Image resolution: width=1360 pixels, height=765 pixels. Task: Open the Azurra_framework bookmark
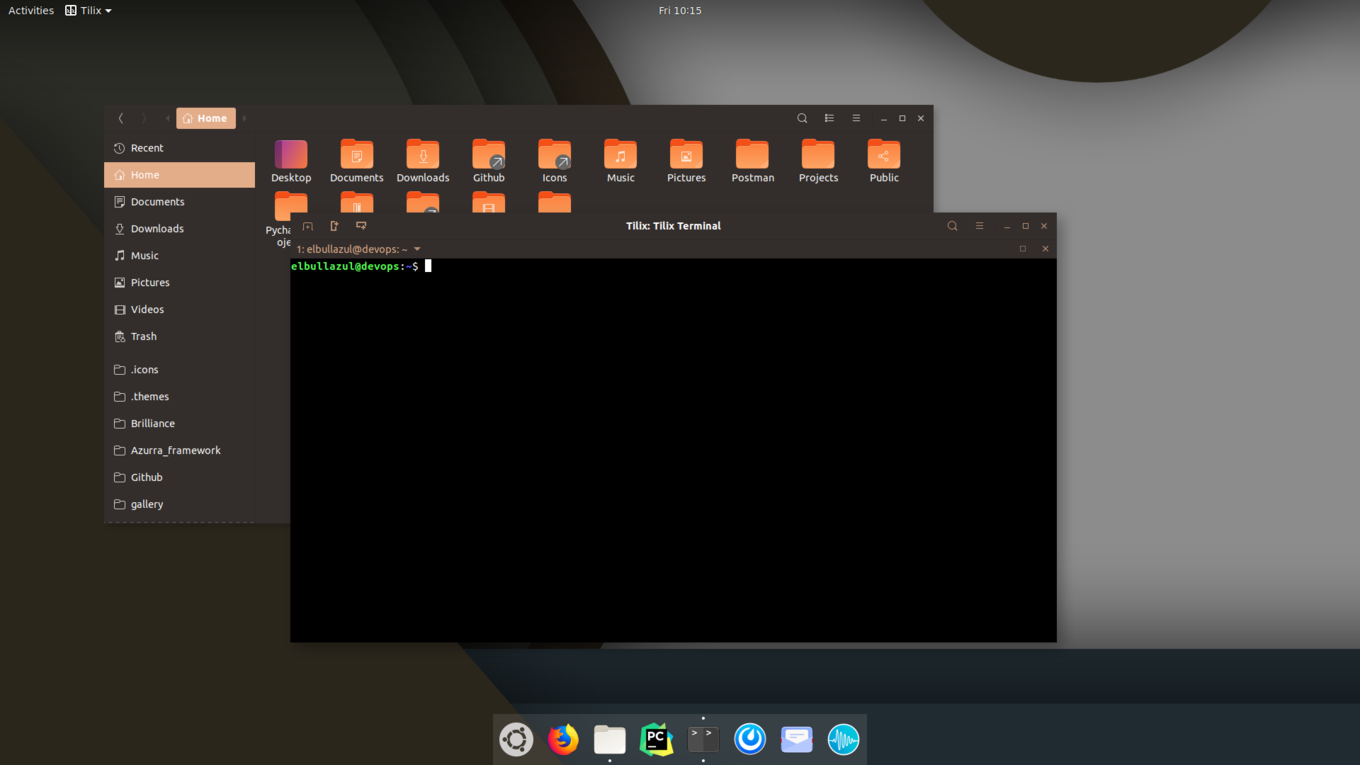click(x=179, y=451)
